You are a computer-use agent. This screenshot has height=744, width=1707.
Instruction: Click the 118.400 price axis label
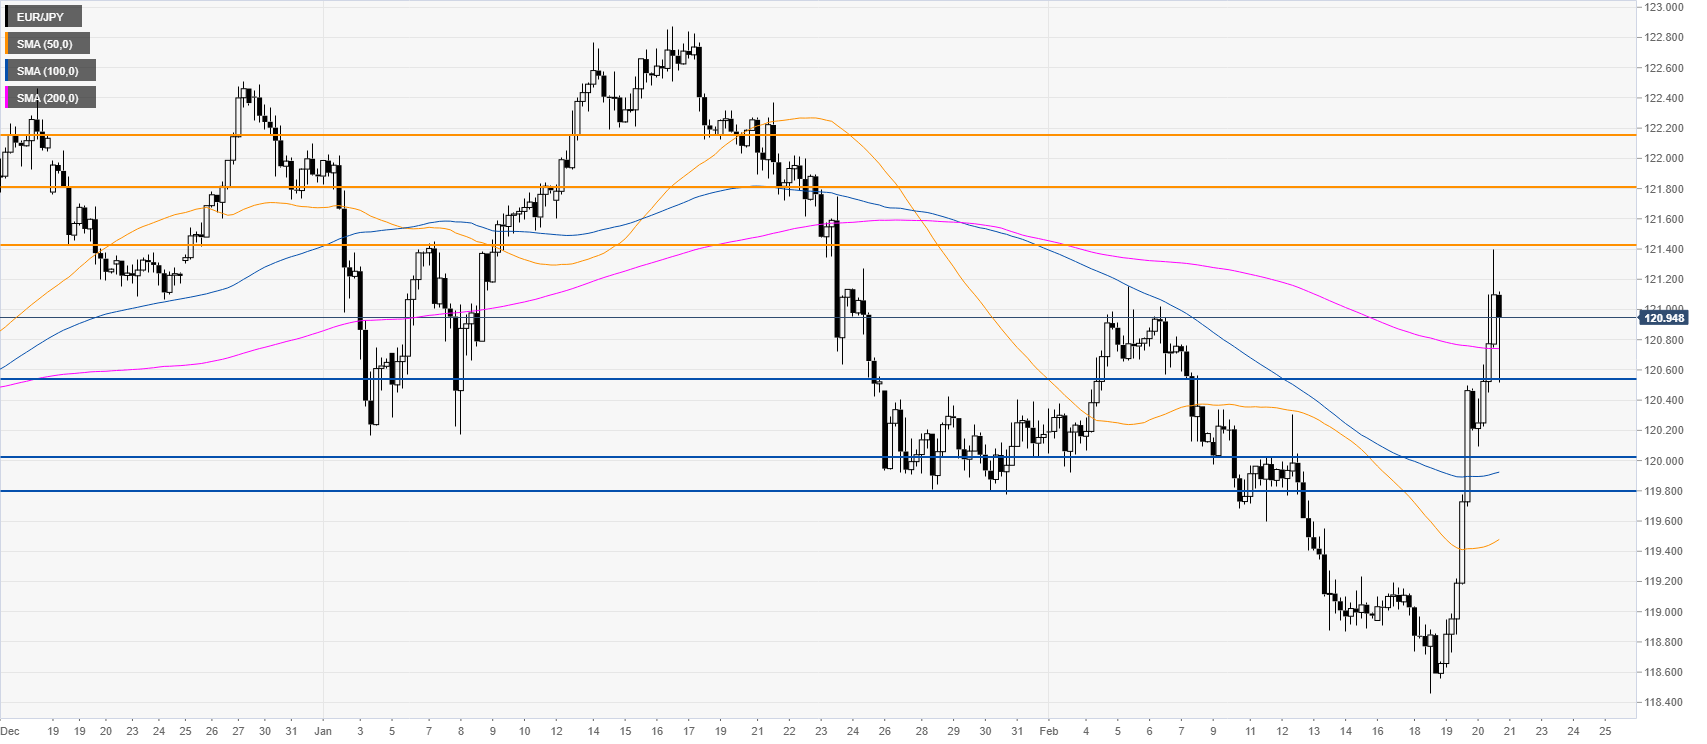1665,702
